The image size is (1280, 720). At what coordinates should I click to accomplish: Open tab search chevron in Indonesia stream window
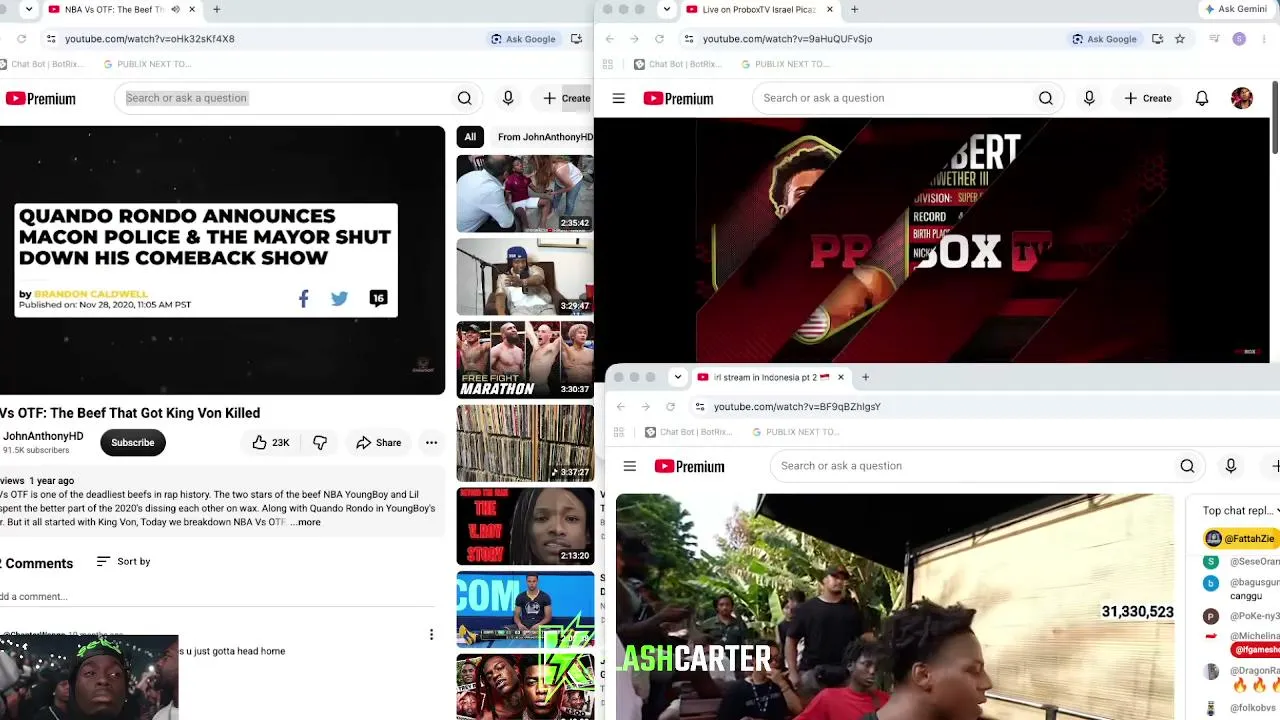[678, 378]
